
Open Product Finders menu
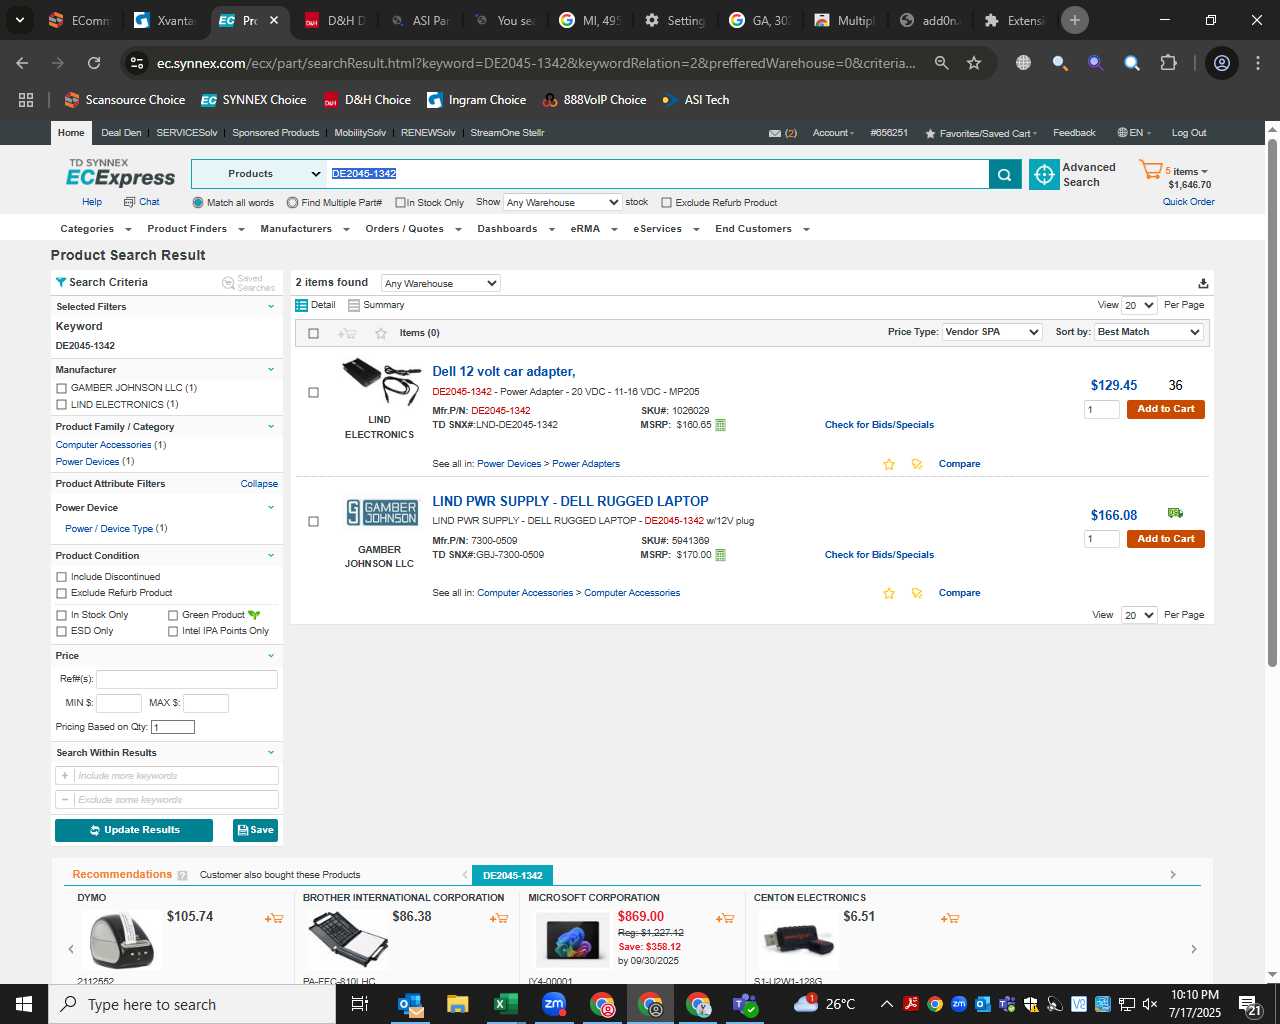(195, 229)
